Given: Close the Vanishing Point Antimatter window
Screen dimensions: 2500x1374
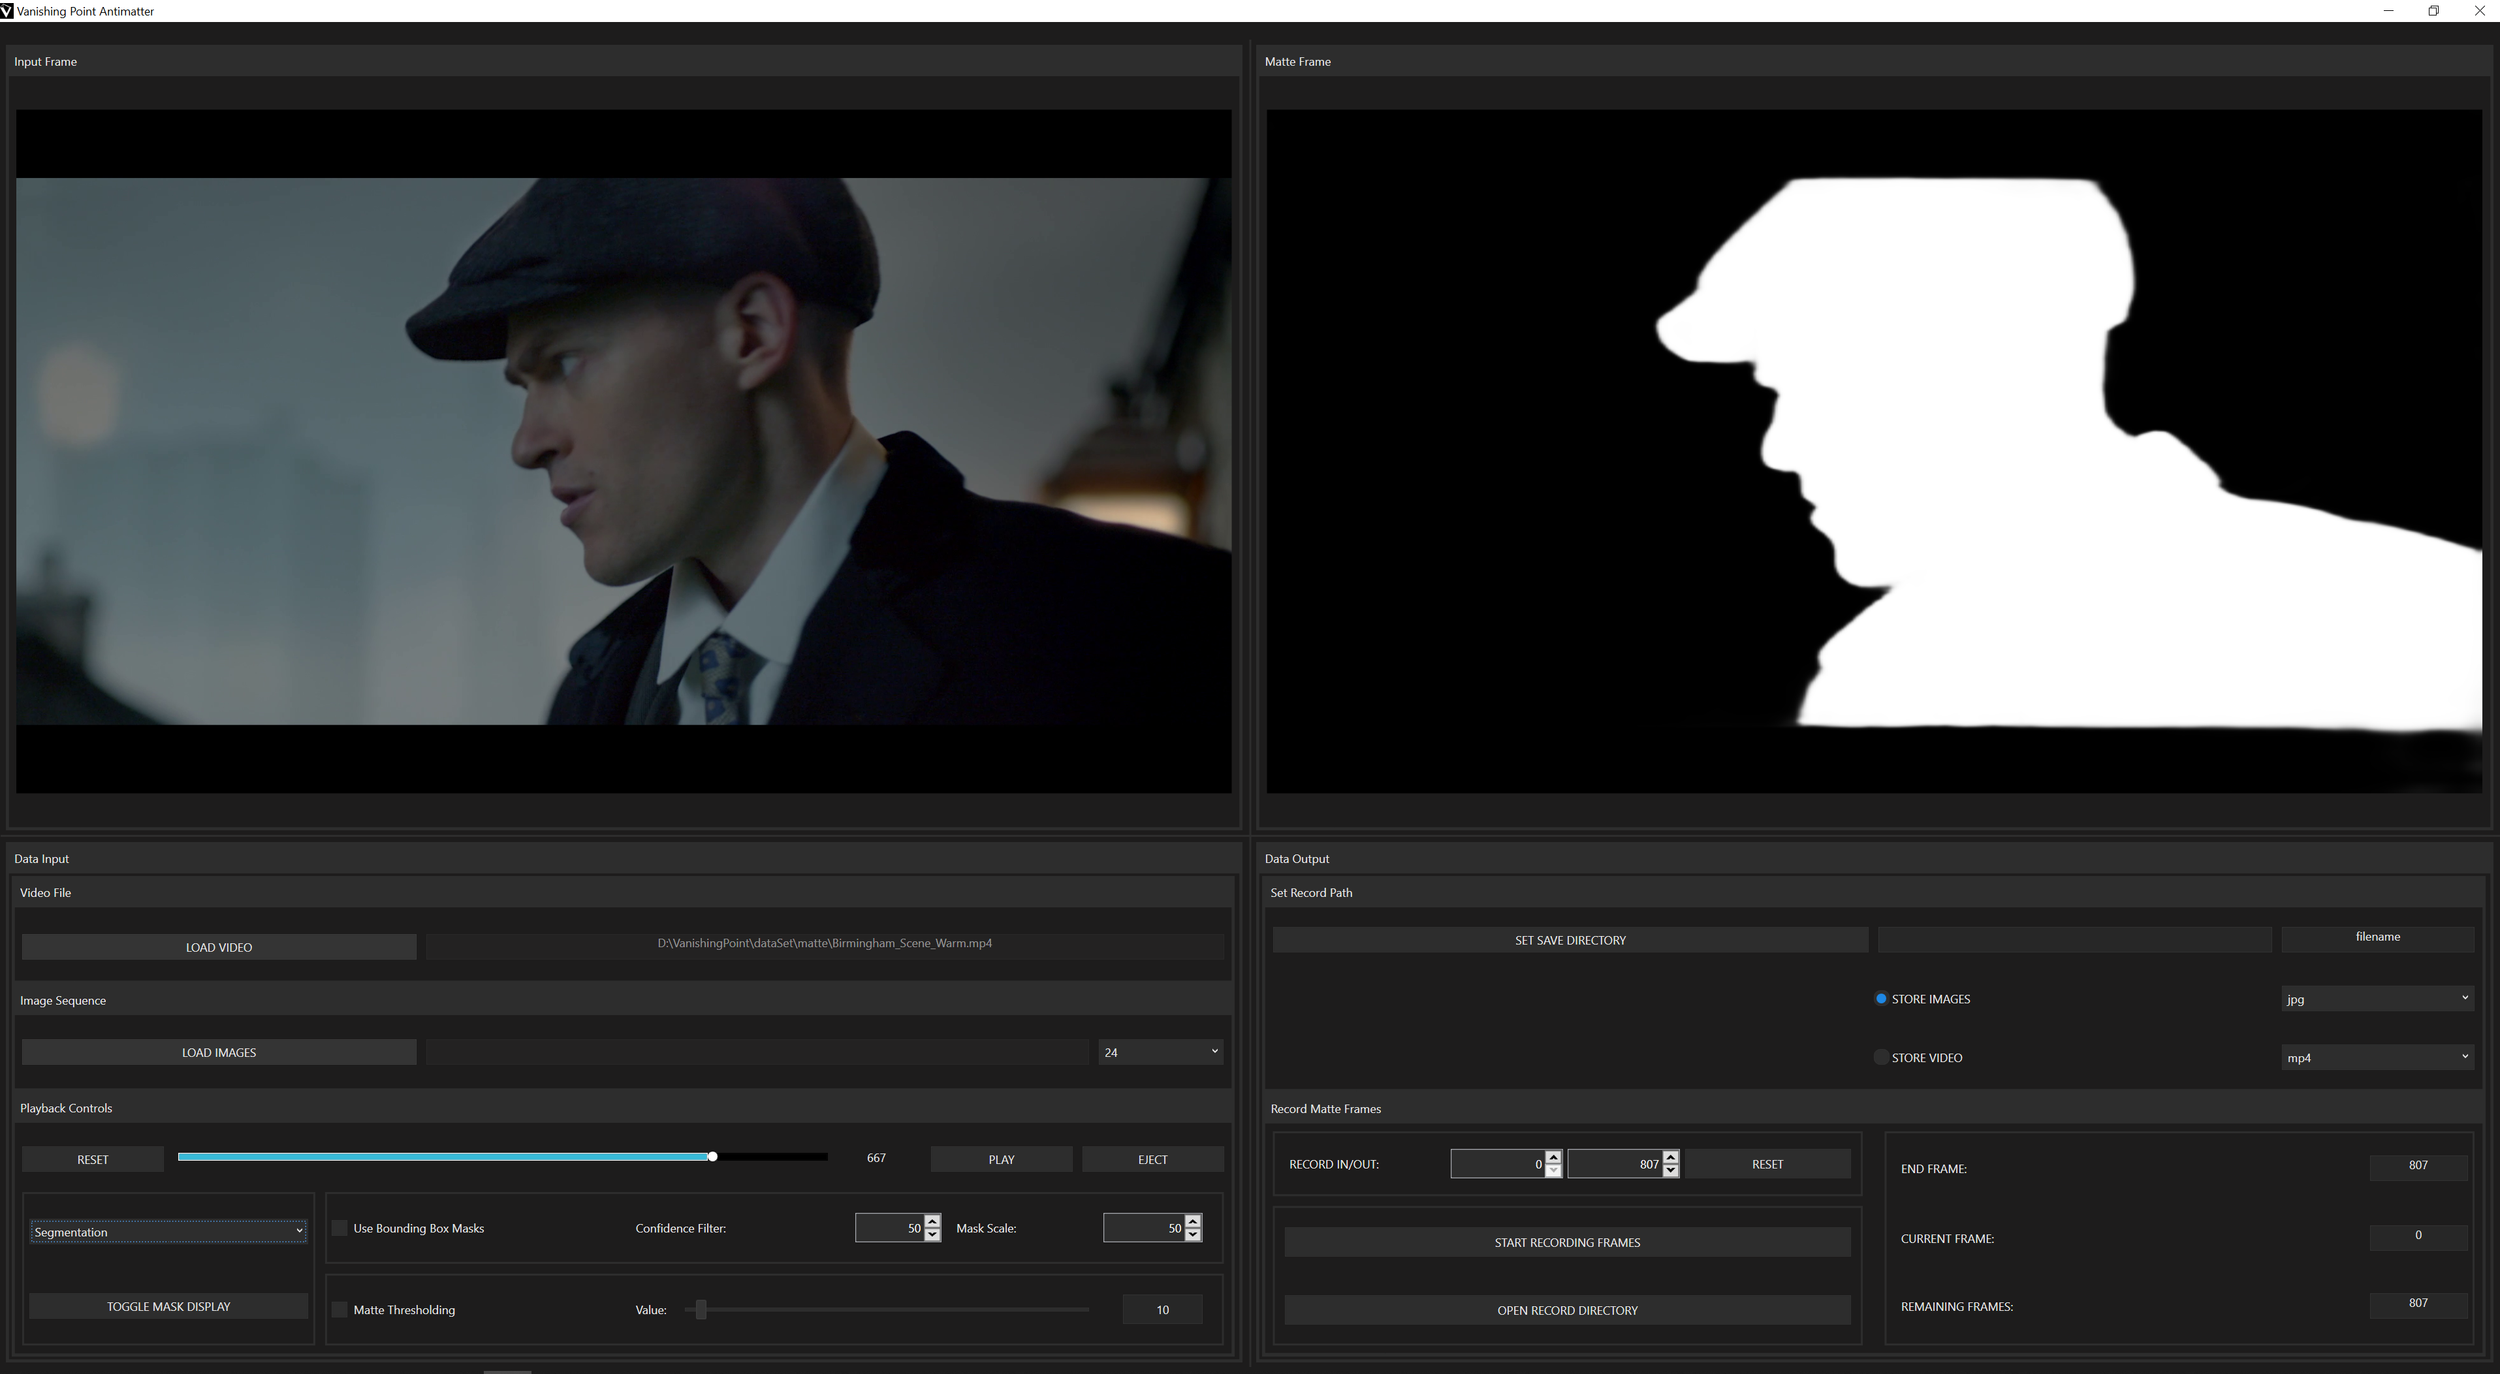Looking at the screenshot, I should (2478, 11).
